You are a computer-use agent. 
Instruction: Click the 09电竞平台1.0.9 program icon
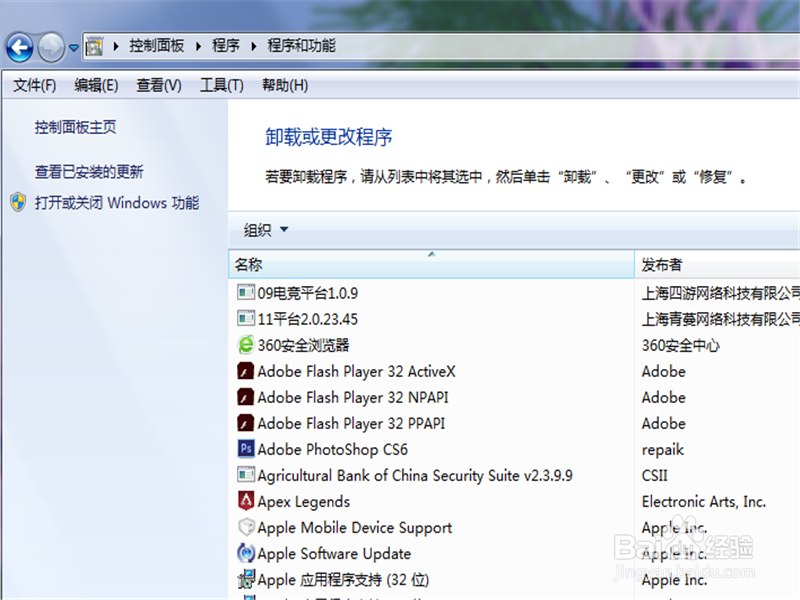click(246, 292)
